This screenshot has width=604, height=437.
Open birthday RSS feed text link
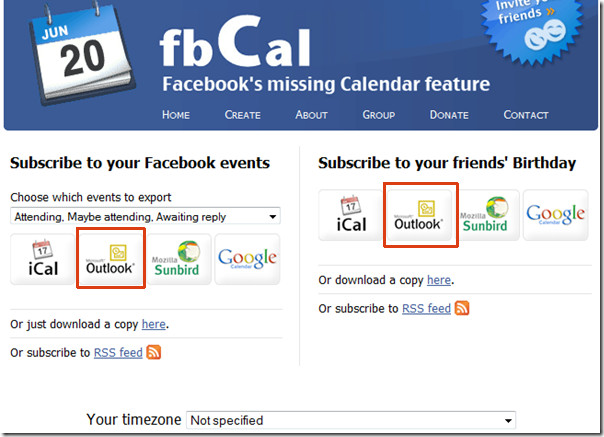pos(426,308)
